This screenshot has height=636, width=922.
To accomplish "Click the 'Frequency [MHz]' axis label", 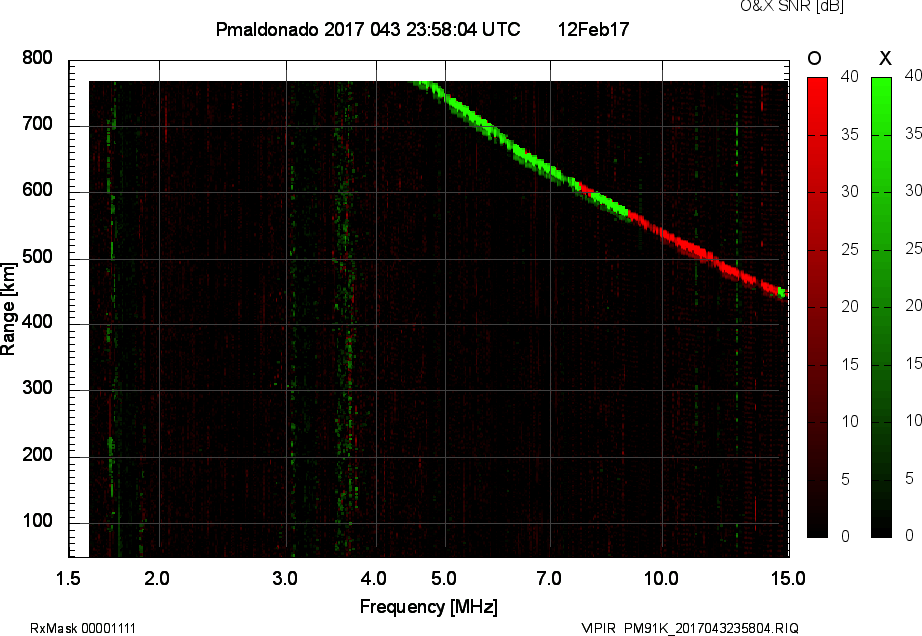I will coord(428,606).
